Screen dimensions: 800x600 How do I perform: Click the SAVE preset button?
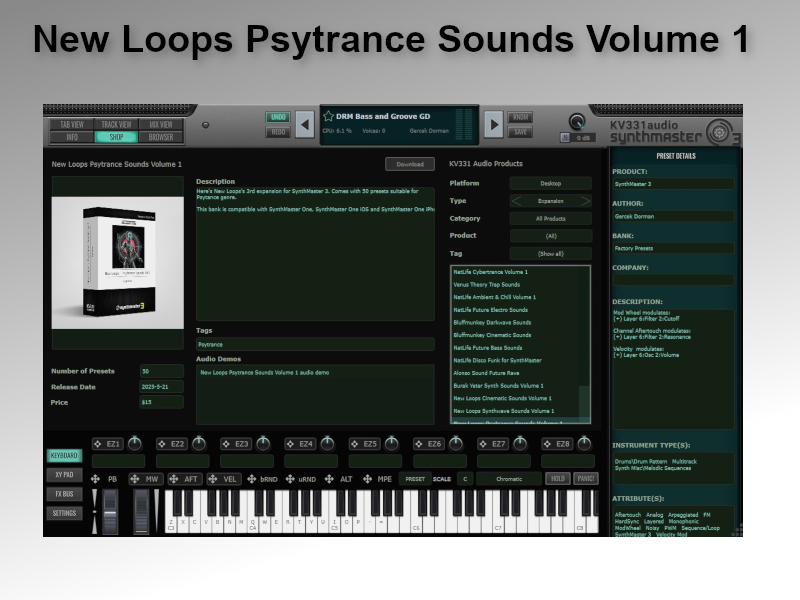[x=520, y=132]
